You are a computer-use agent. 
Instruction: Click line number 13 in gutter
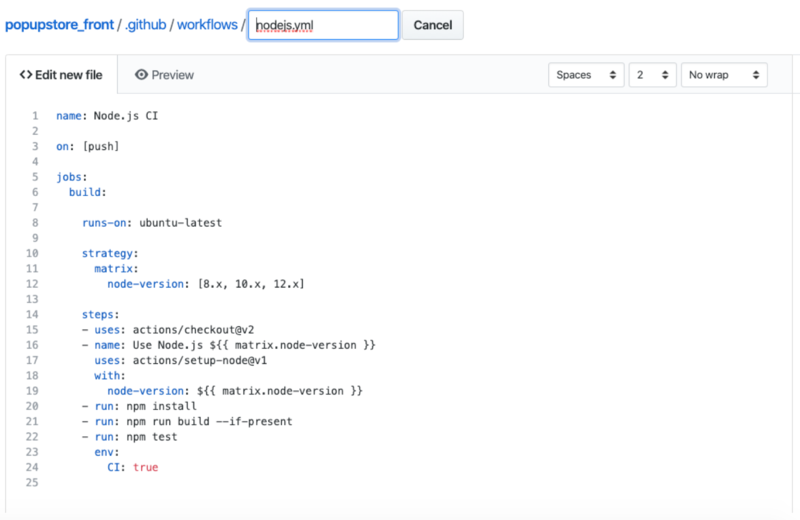tap(32, 299)
